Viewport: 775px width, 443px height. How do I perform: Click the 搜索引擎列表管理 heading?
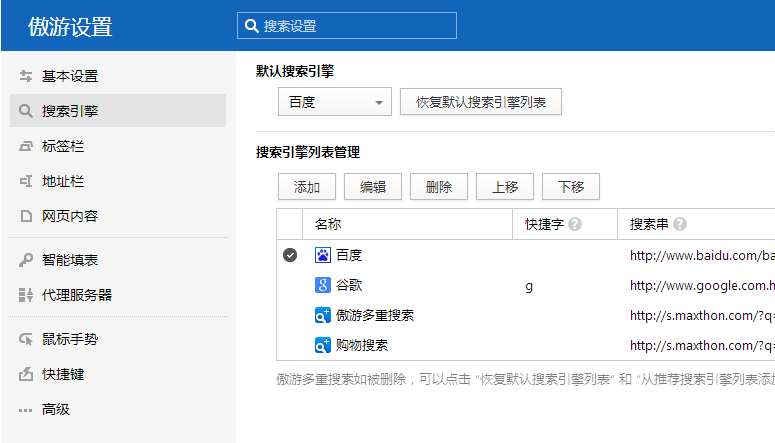[x=307, y=152]
